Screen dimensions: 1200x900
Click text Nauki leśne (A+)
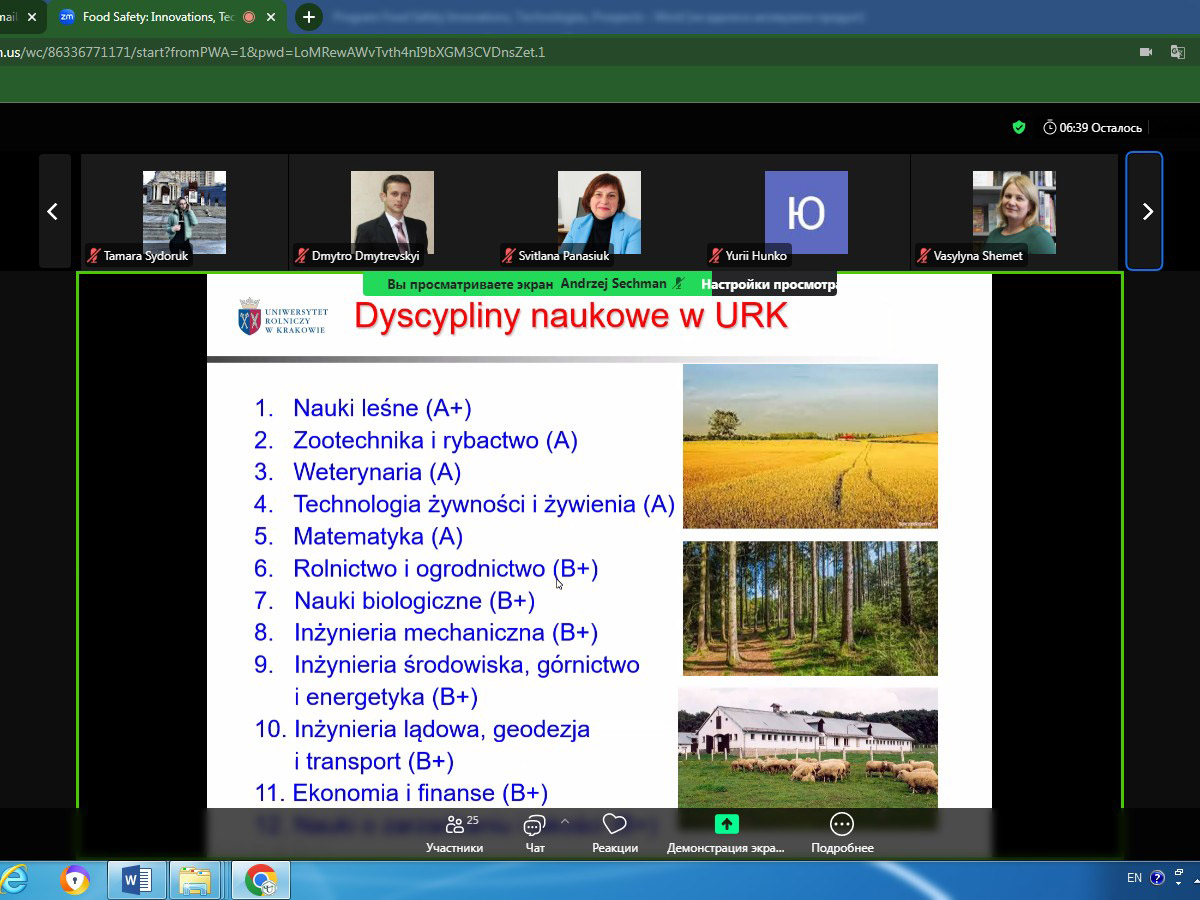click(x=382, y=408)
